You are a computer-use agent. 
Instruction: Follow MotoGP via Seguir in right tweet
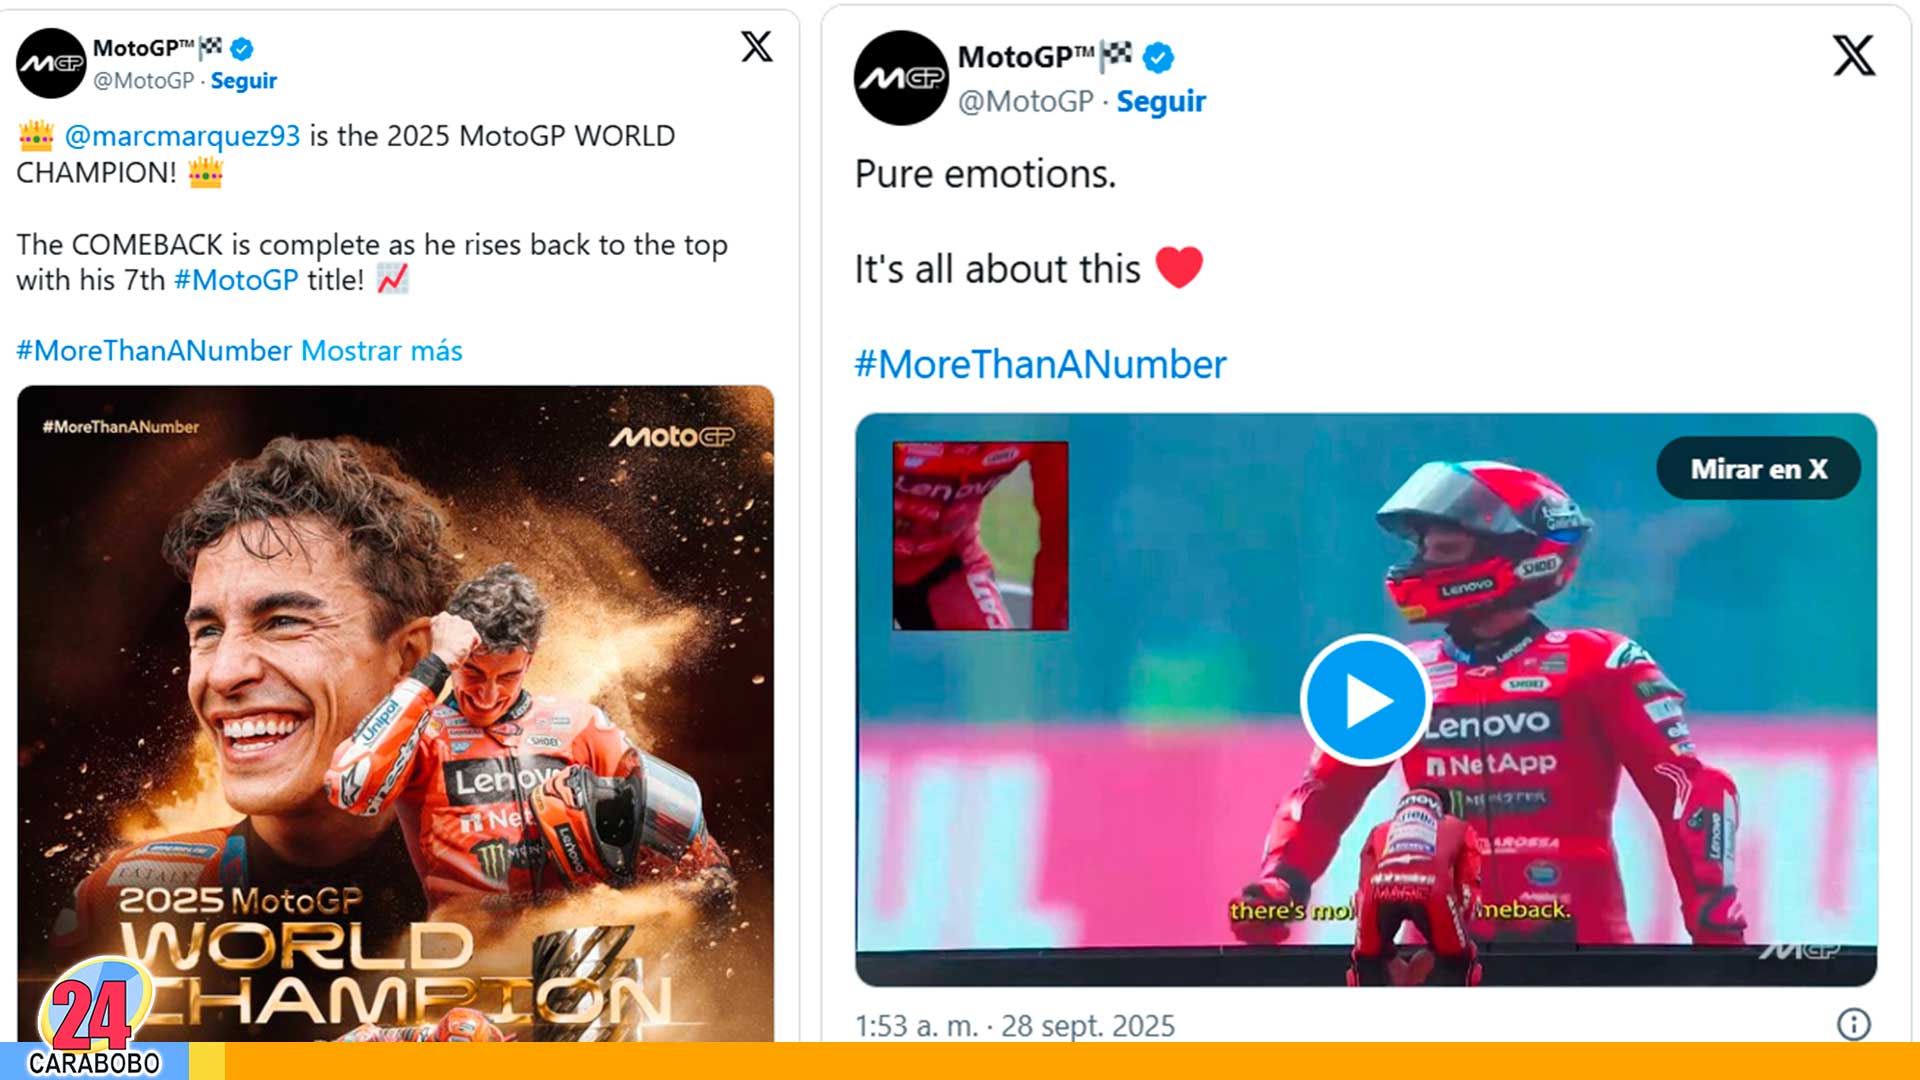tap(1161, 101)
